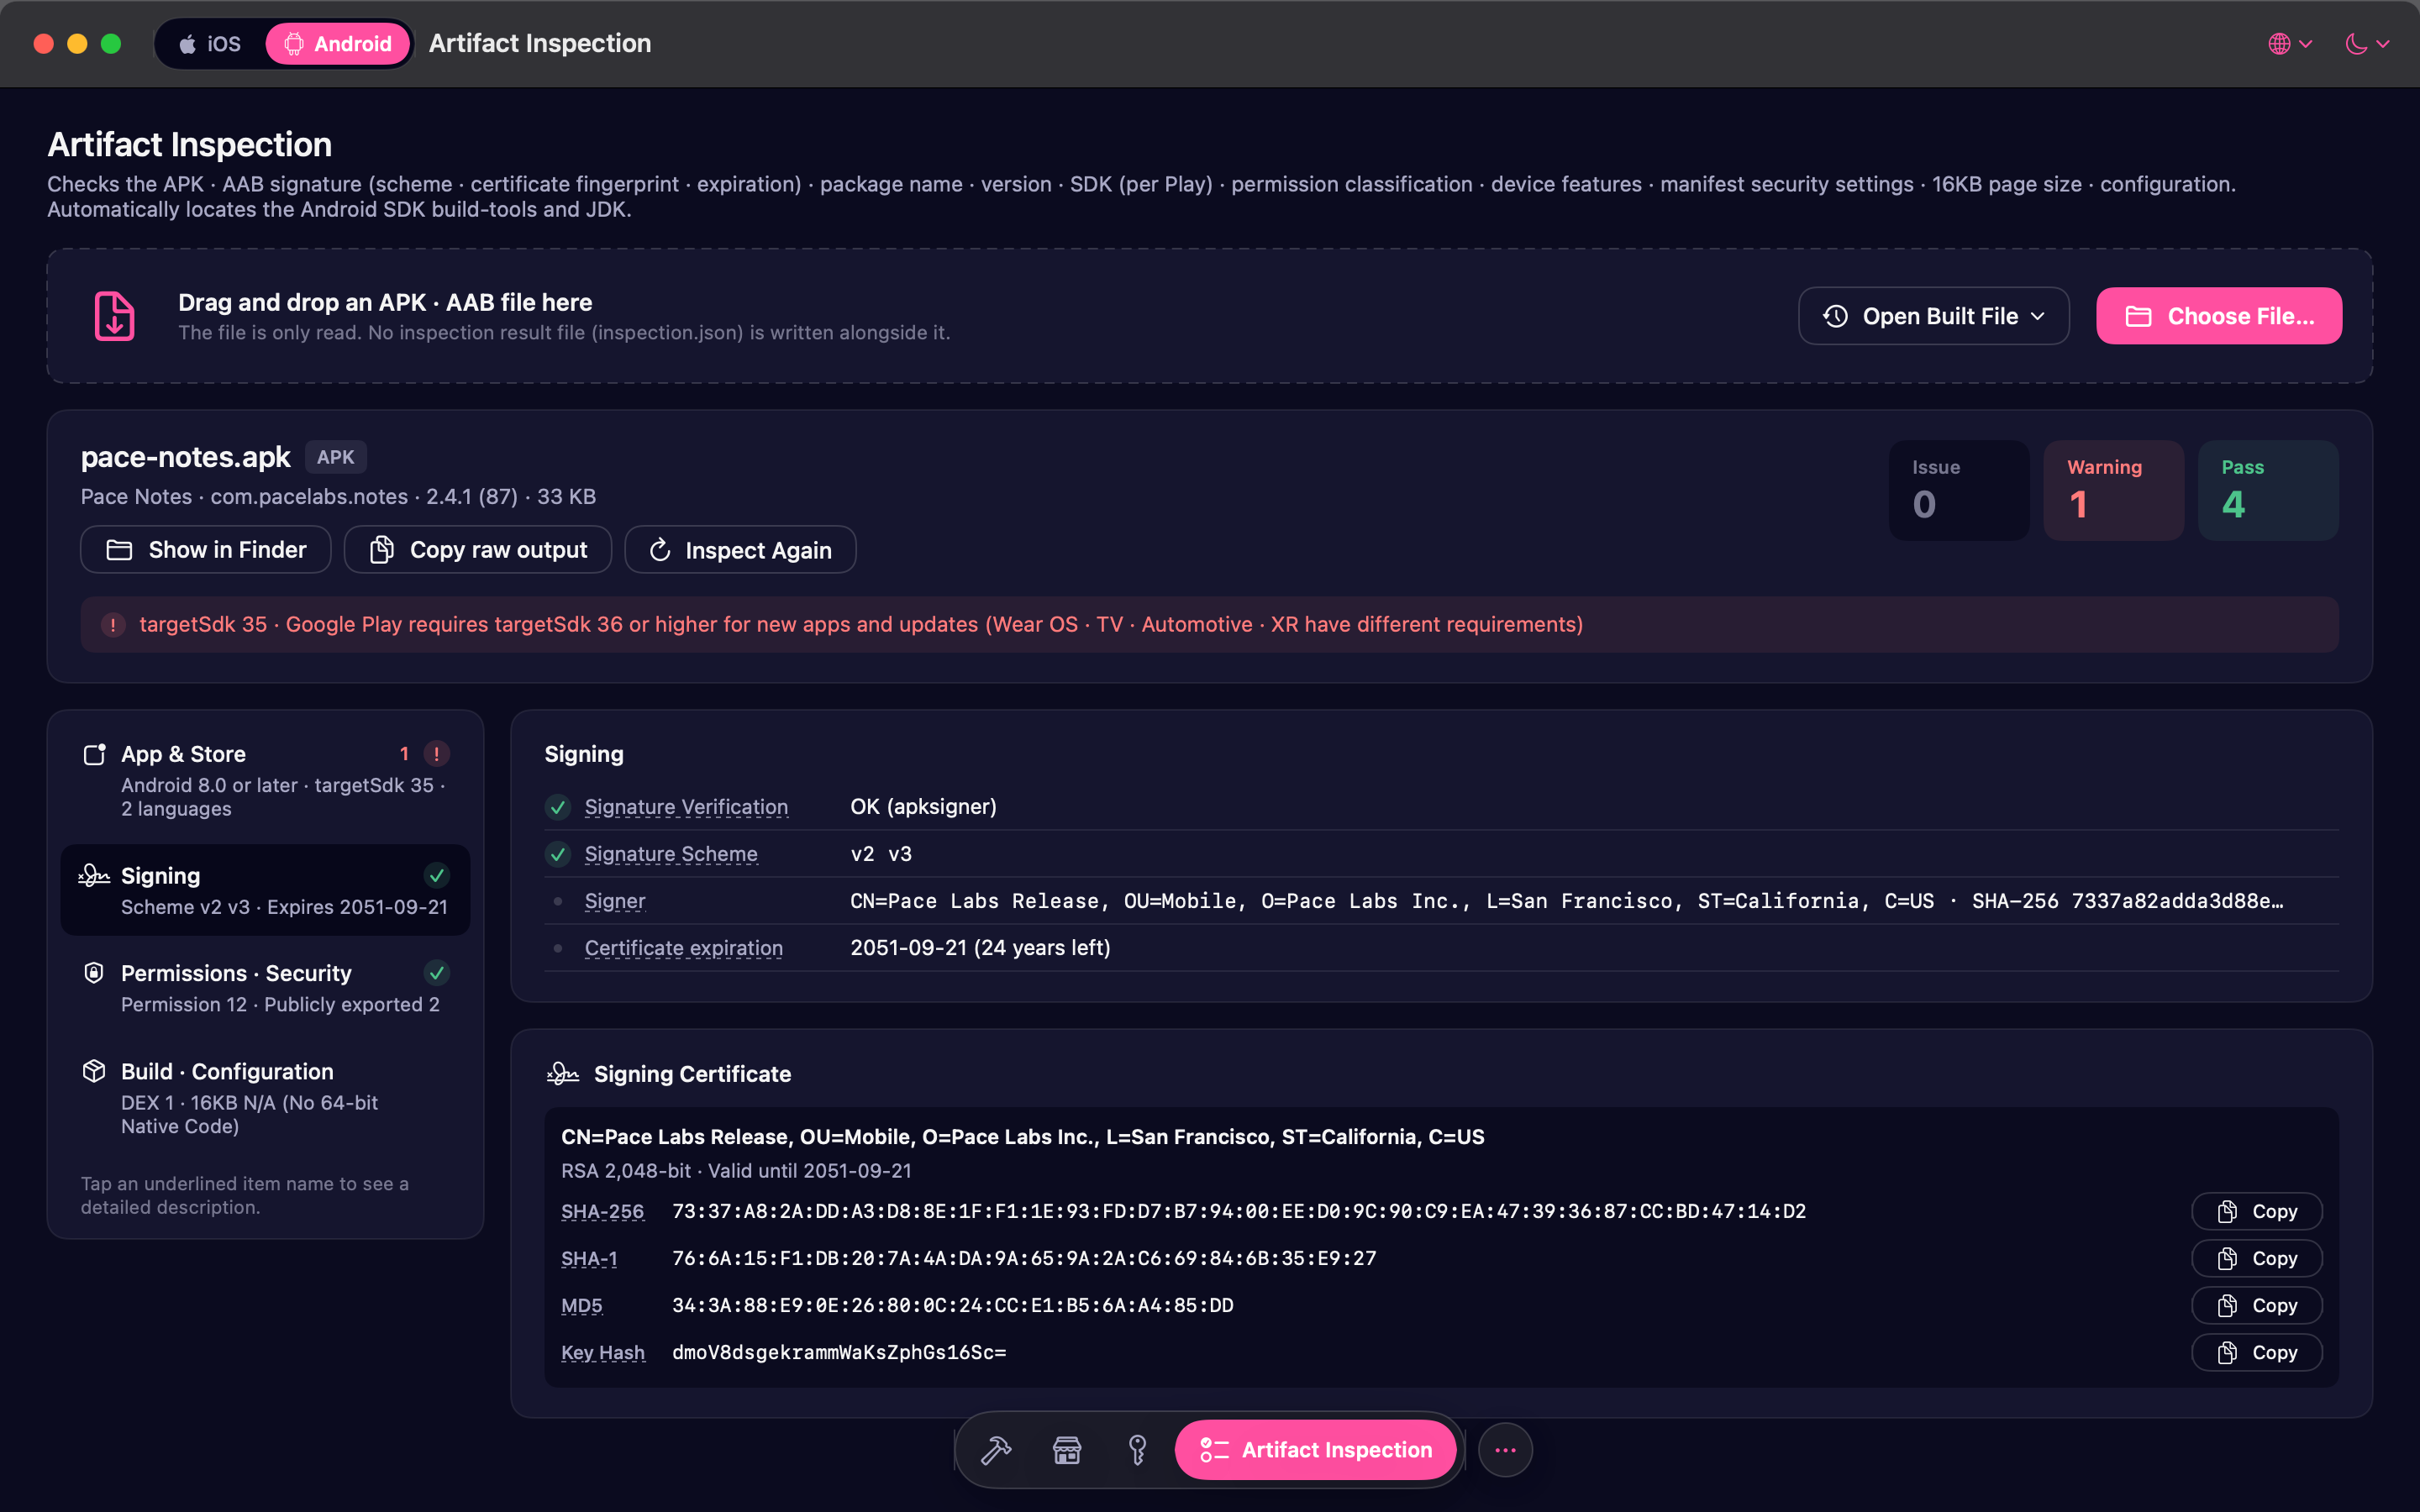This screenshot has width=2420, height=1512.
Task: Open the dark mode appearance dropdown
Action: coord(2366,44)
